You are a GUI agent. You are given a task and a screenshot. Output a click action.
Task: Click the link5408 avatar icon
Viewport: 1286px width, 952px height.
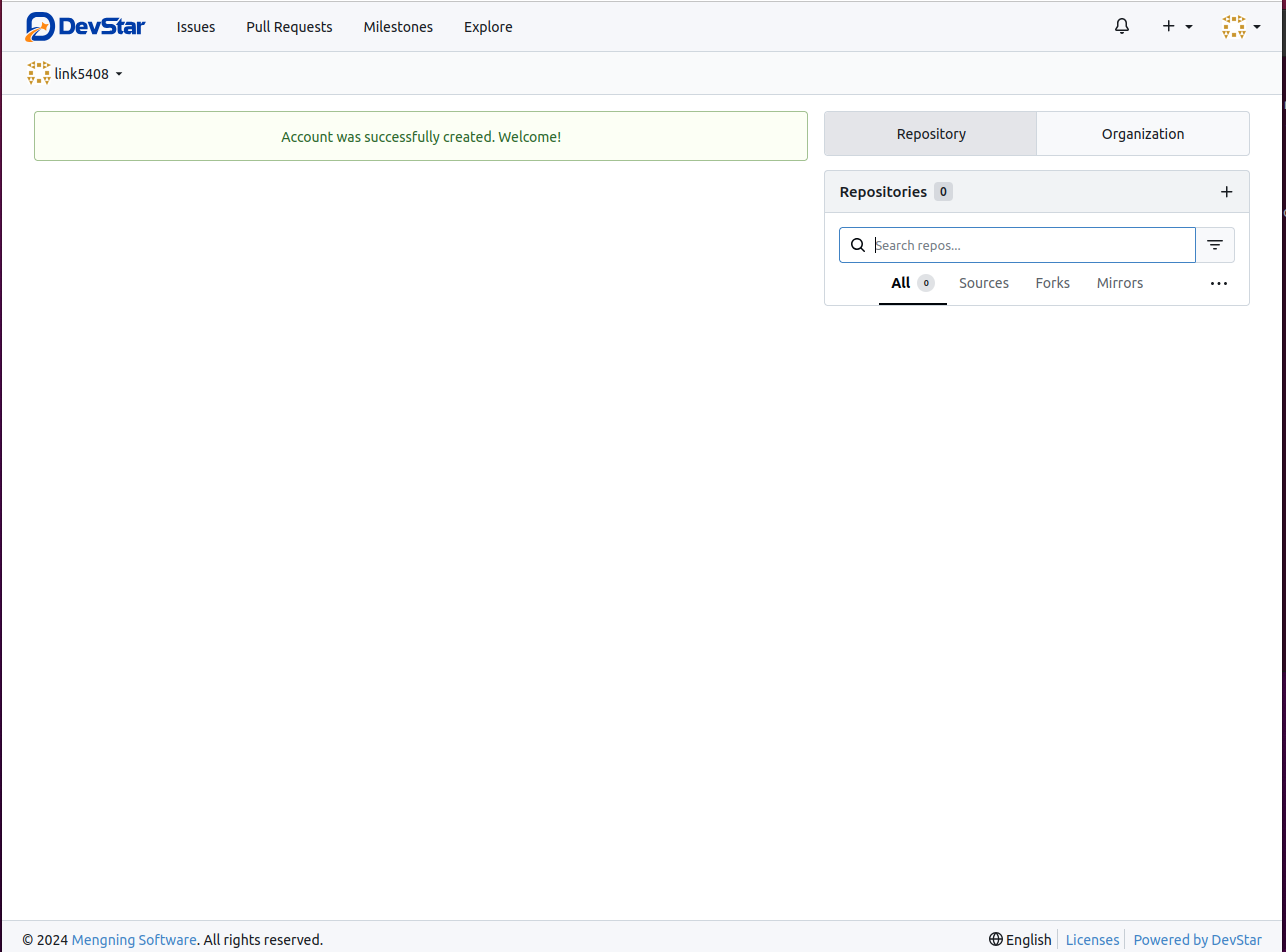coord(38,72)
